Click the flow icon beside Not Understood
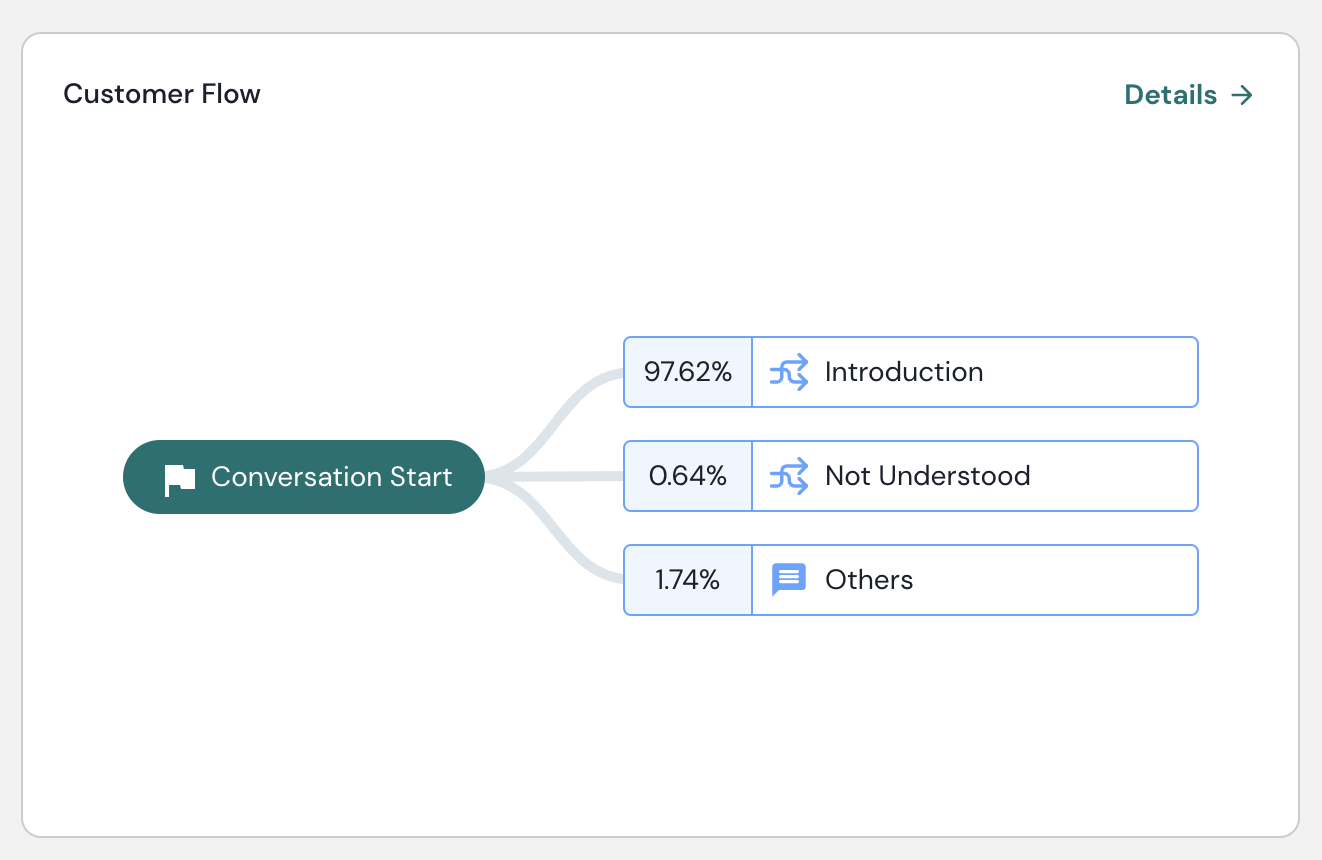The image size is (1322, 860). pyautogui.click(x=788, y=476)
